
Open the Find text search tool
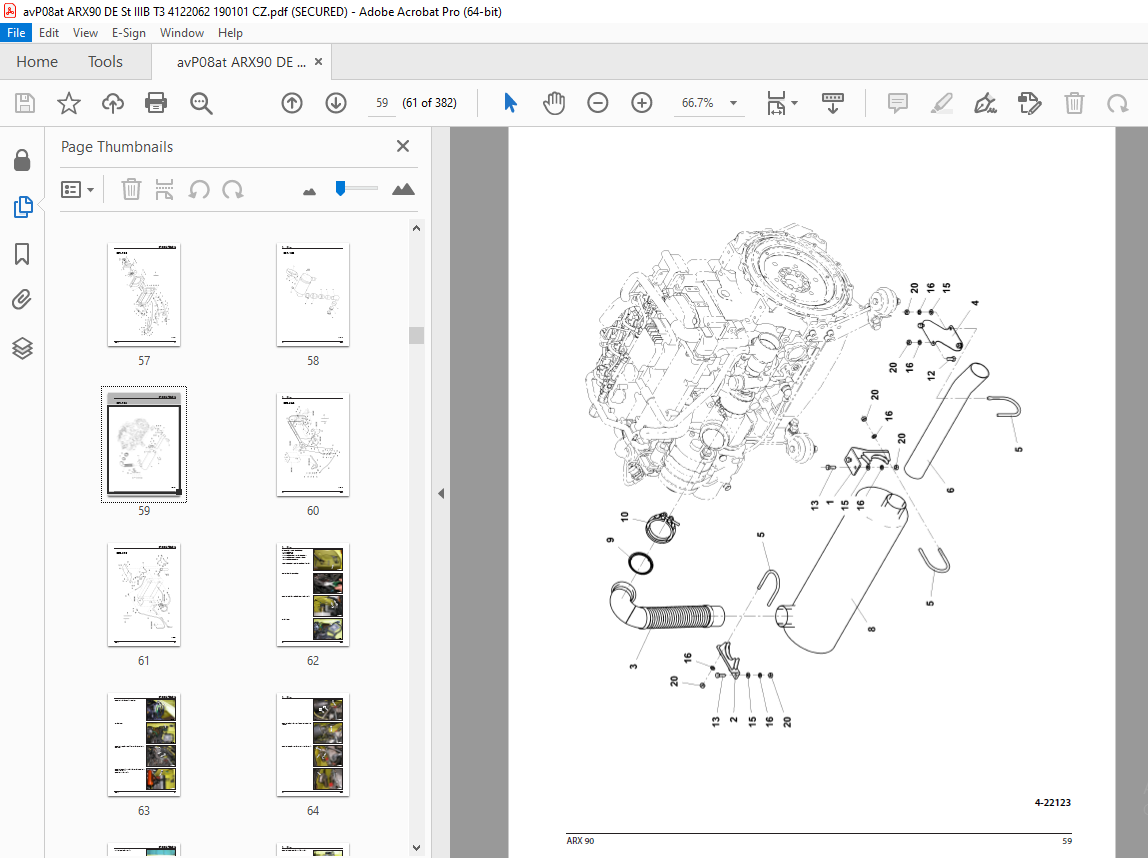tap(201, 103)
